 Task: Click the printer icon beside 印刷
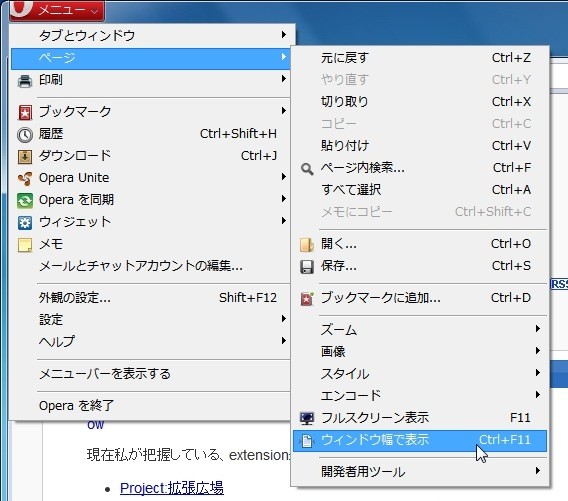tap(25, 81)
